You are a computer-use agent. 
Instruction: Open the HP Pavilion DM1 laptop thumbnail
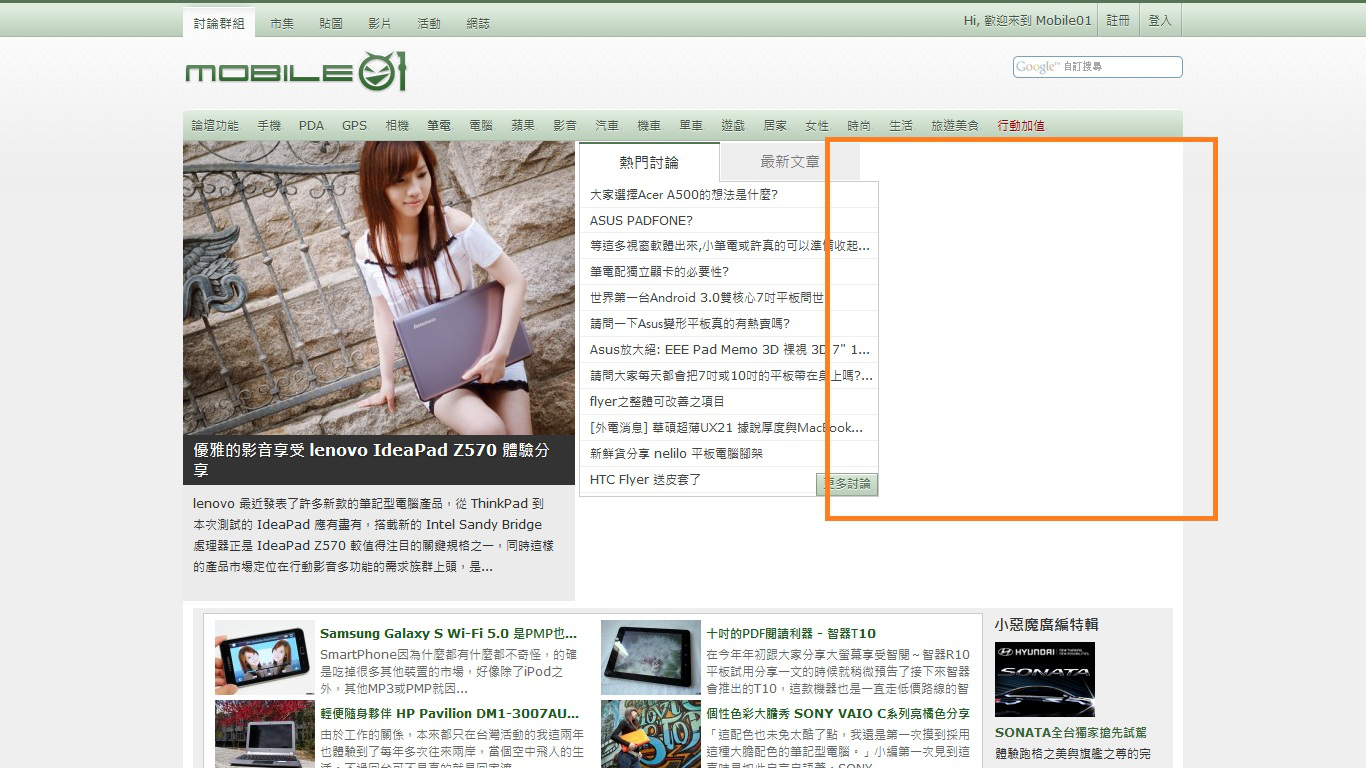(264, 733)
